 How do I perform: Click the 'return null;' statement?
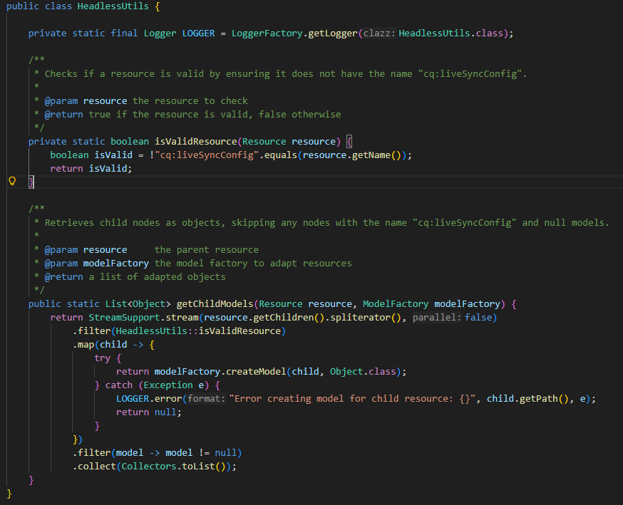(x=149, y=412)
